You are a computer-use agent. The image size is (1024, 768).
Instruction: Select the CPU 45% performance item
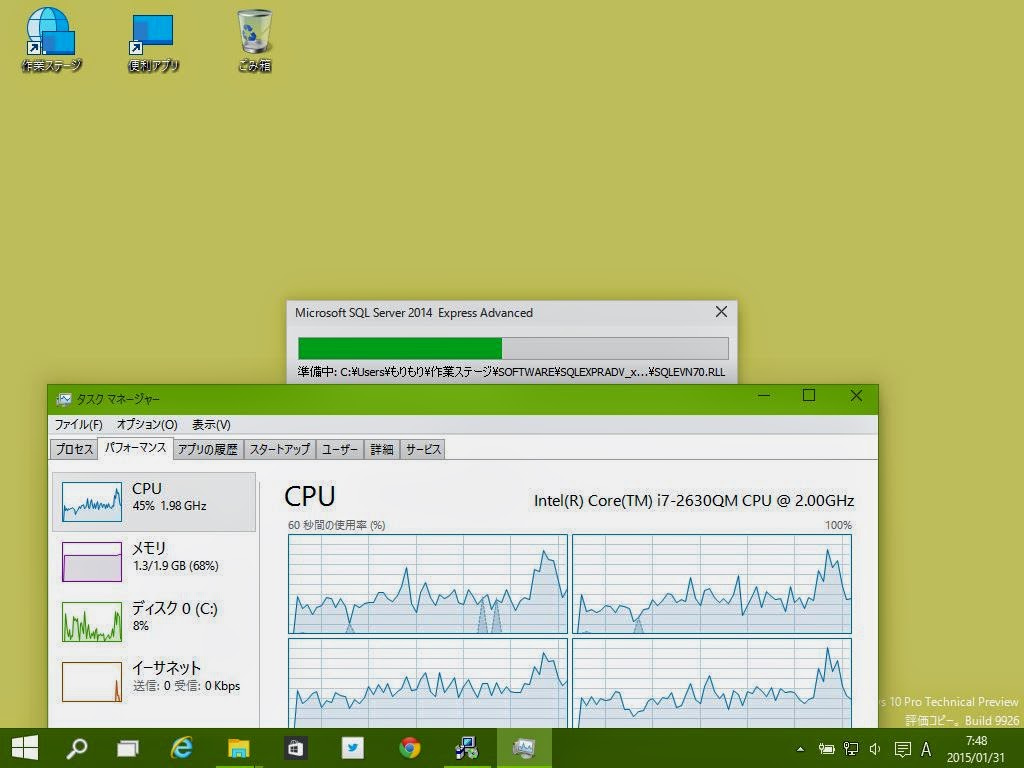[x=154, y=502]
